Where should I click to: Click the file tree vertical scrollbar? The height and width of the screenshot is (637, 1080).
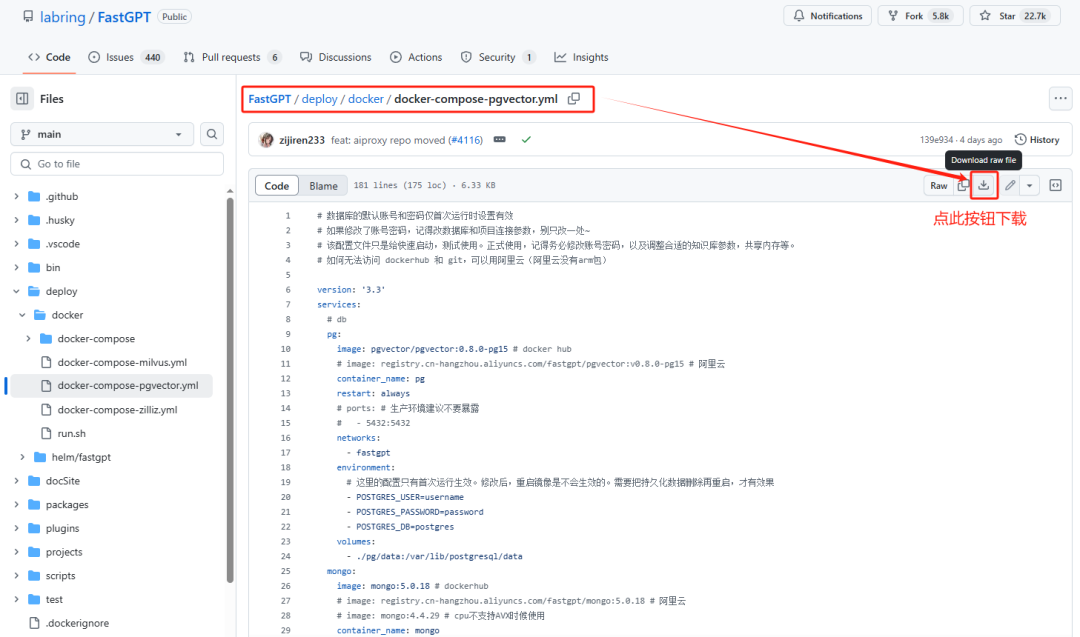tap(230, 389)
